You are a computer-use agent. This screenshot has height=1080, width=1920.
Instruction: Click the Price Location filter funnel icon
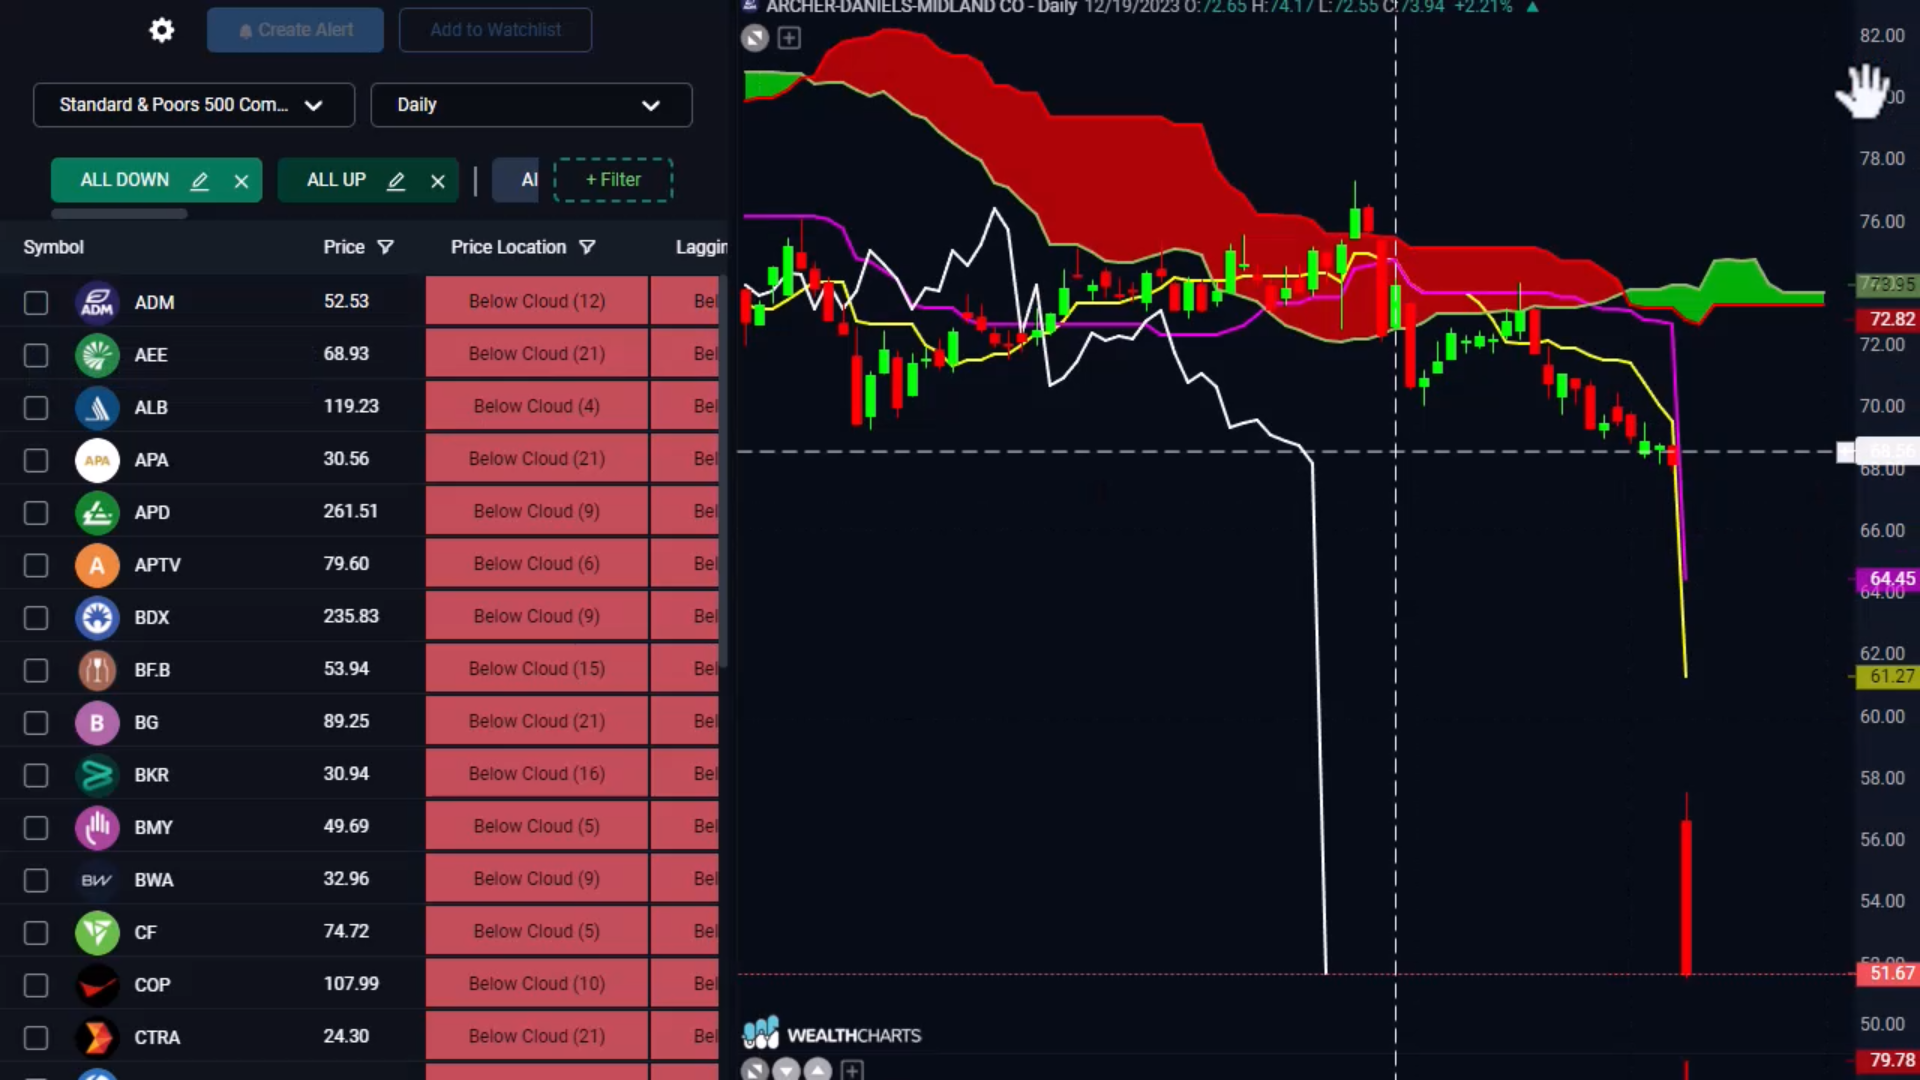[587, 247]
